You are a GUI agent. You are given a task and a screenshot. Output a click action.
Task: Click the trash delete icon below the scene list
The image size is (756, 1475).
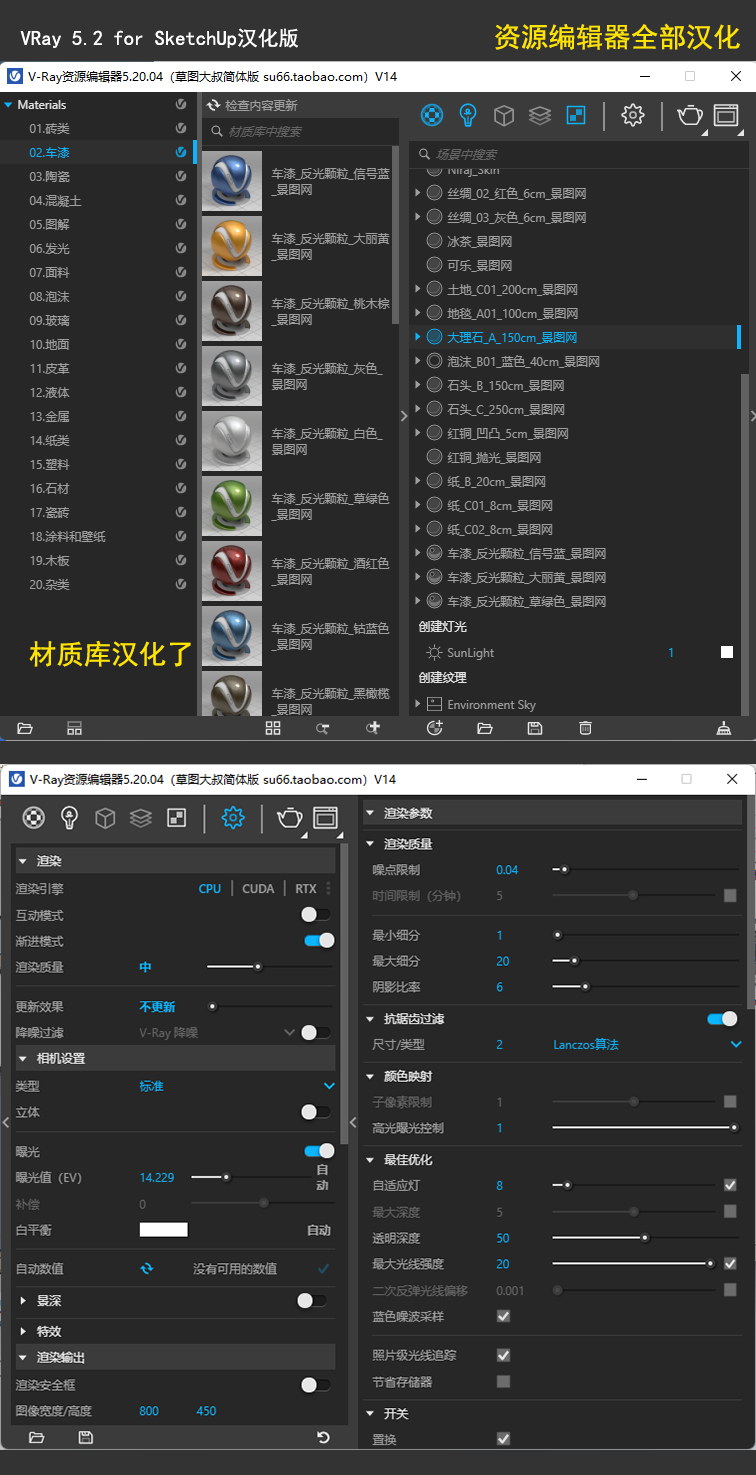[586, 728]
